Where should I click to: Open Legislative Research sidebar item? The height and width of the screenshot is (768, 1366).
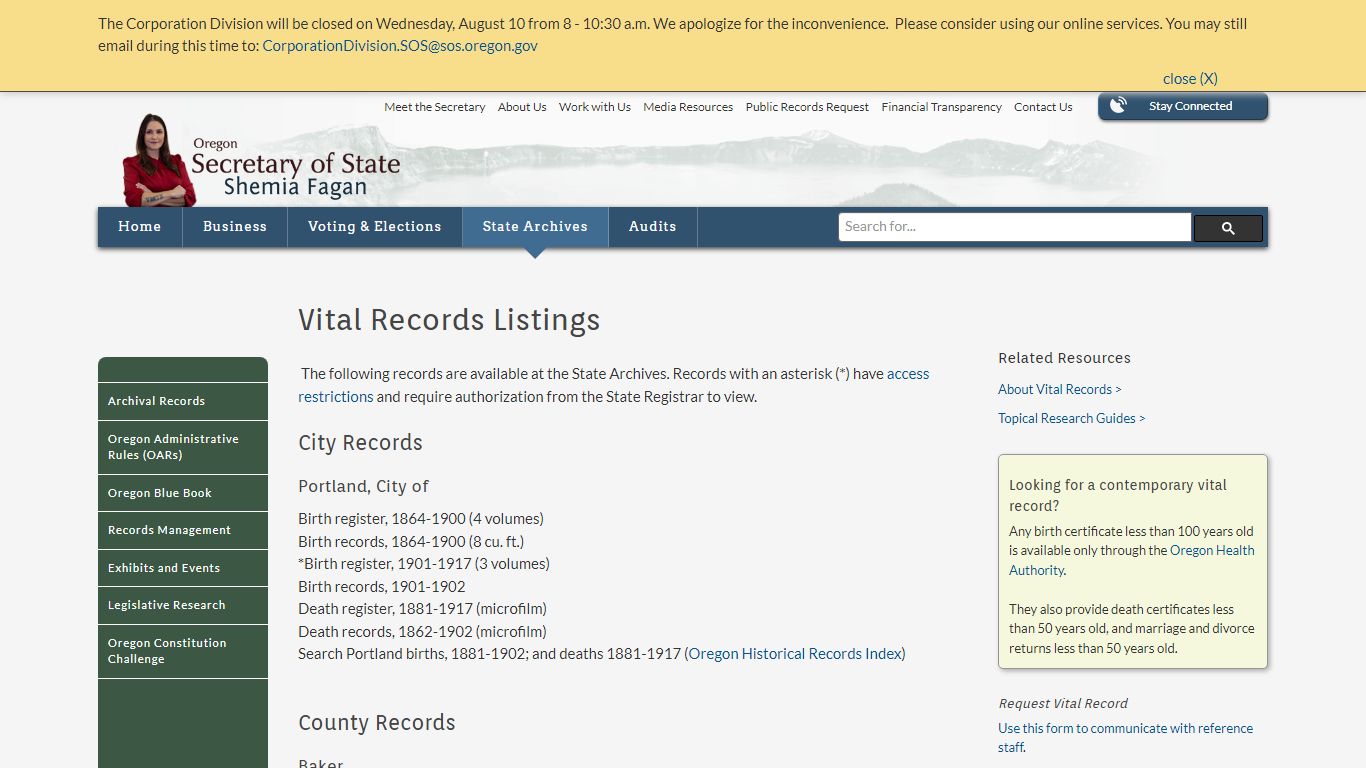pyautogui.click(x=183, y=605)
